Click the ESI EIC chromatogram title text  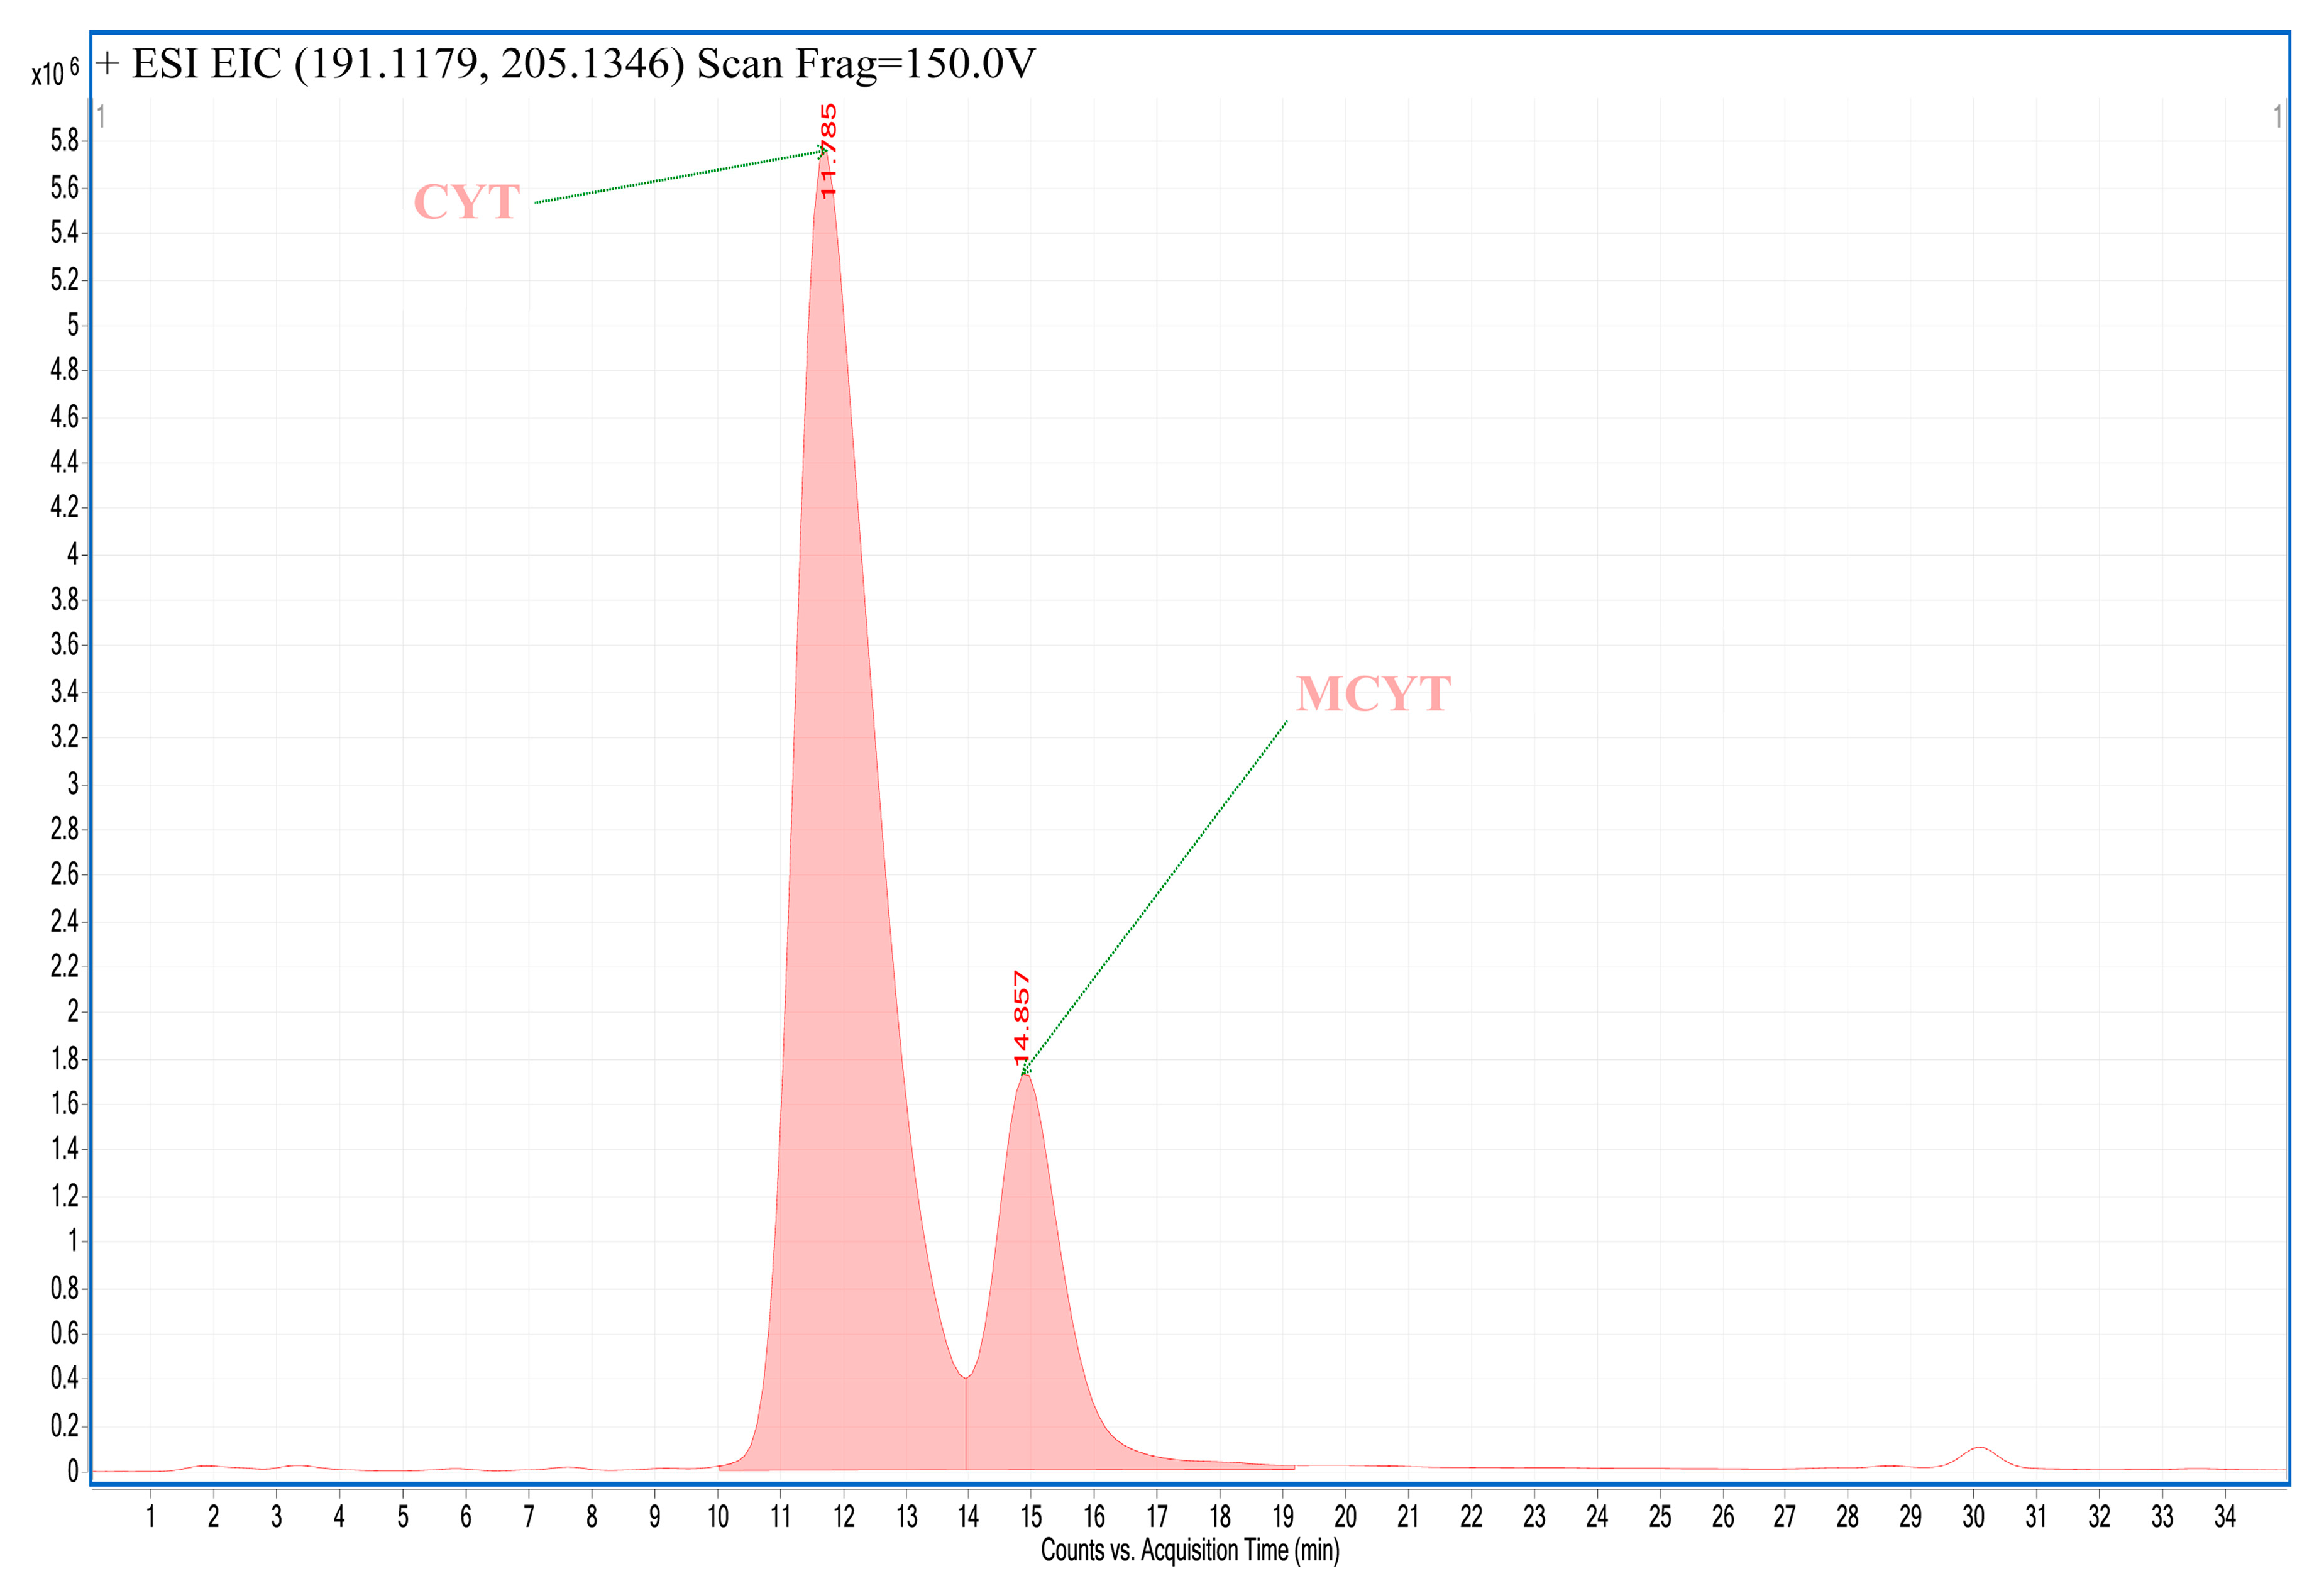click(565, 64)
